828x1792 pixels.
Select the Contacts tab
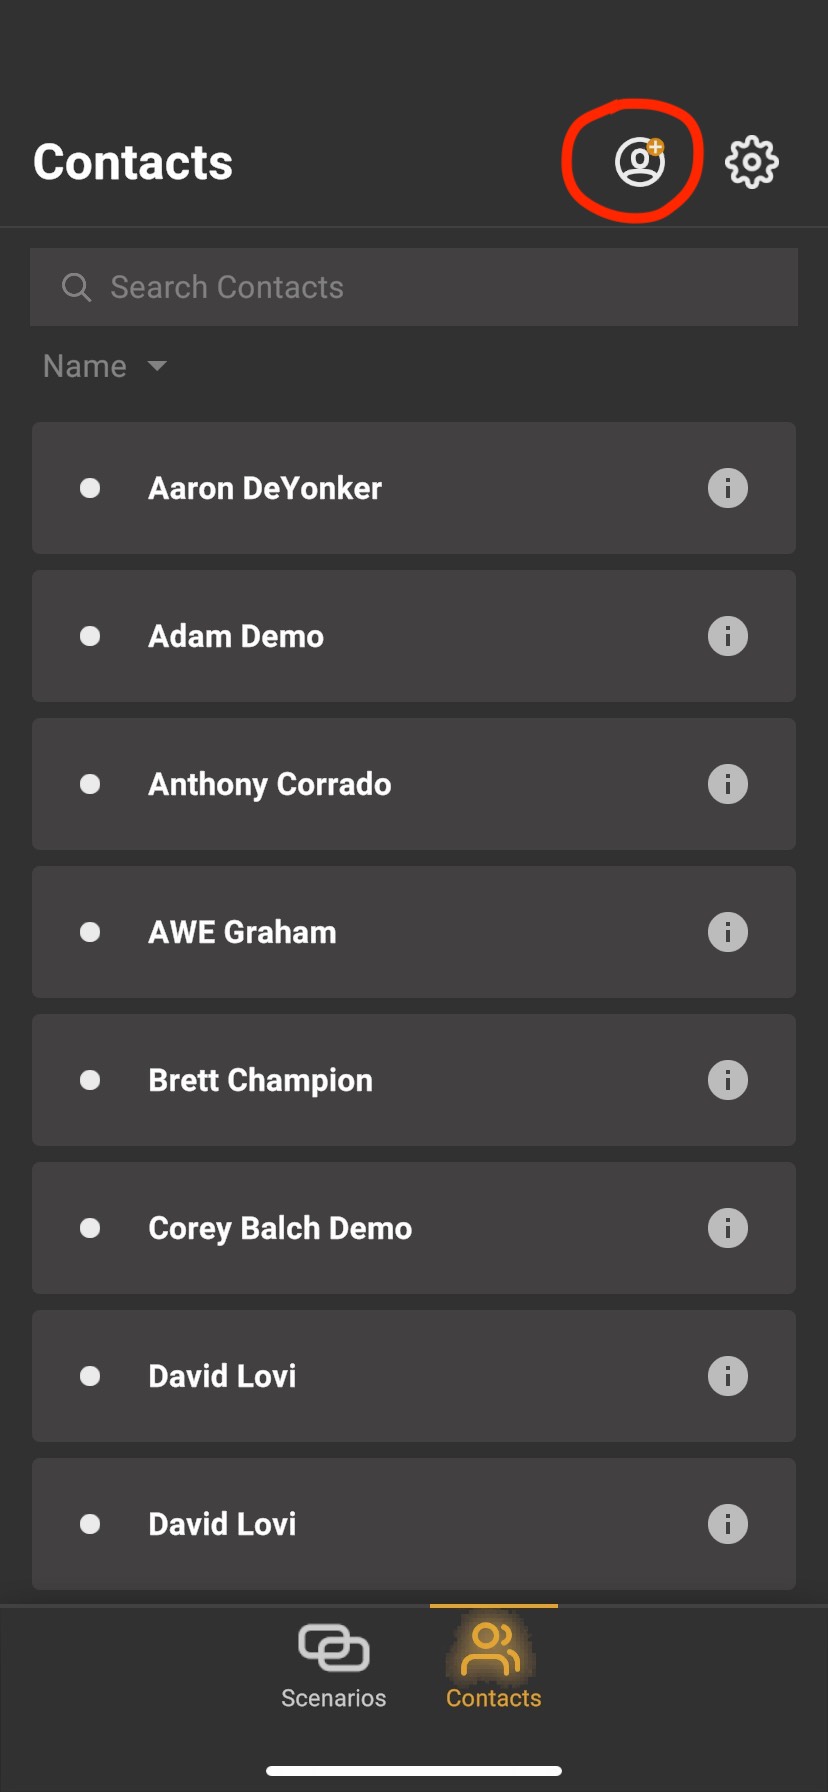click(494, 1666)
